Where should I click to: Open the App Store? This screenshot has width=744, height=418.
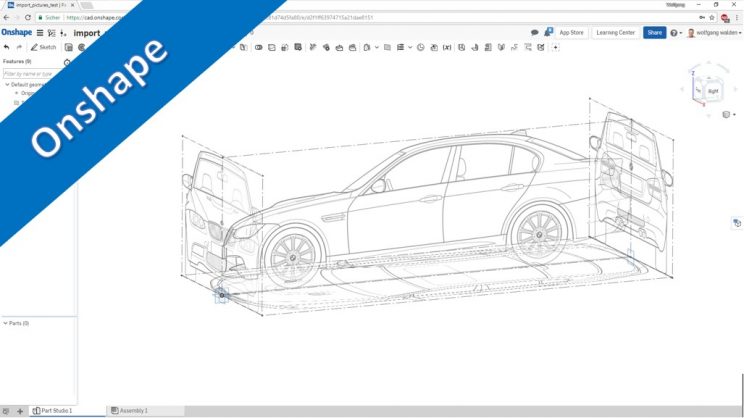(x=571, y=33)
